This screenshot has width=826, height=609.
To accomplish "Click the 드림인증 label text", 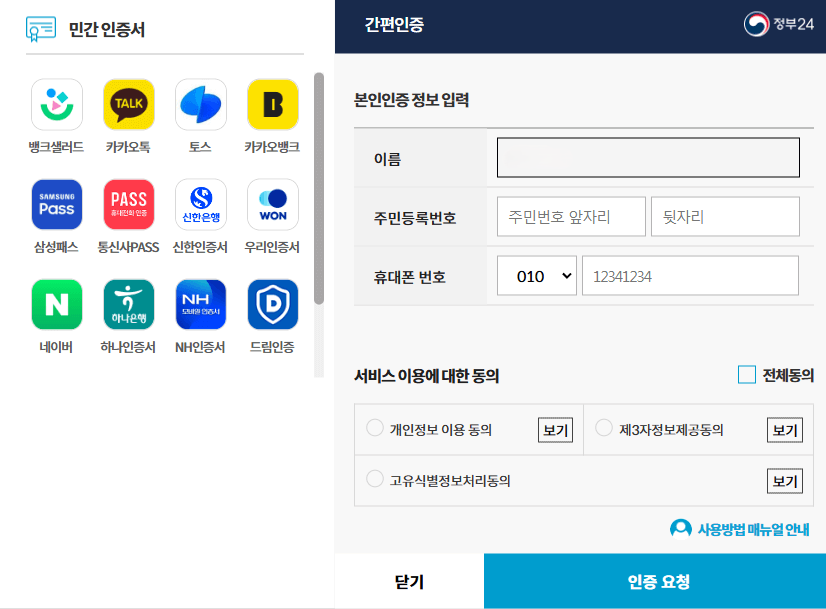I will pos(272,347).
